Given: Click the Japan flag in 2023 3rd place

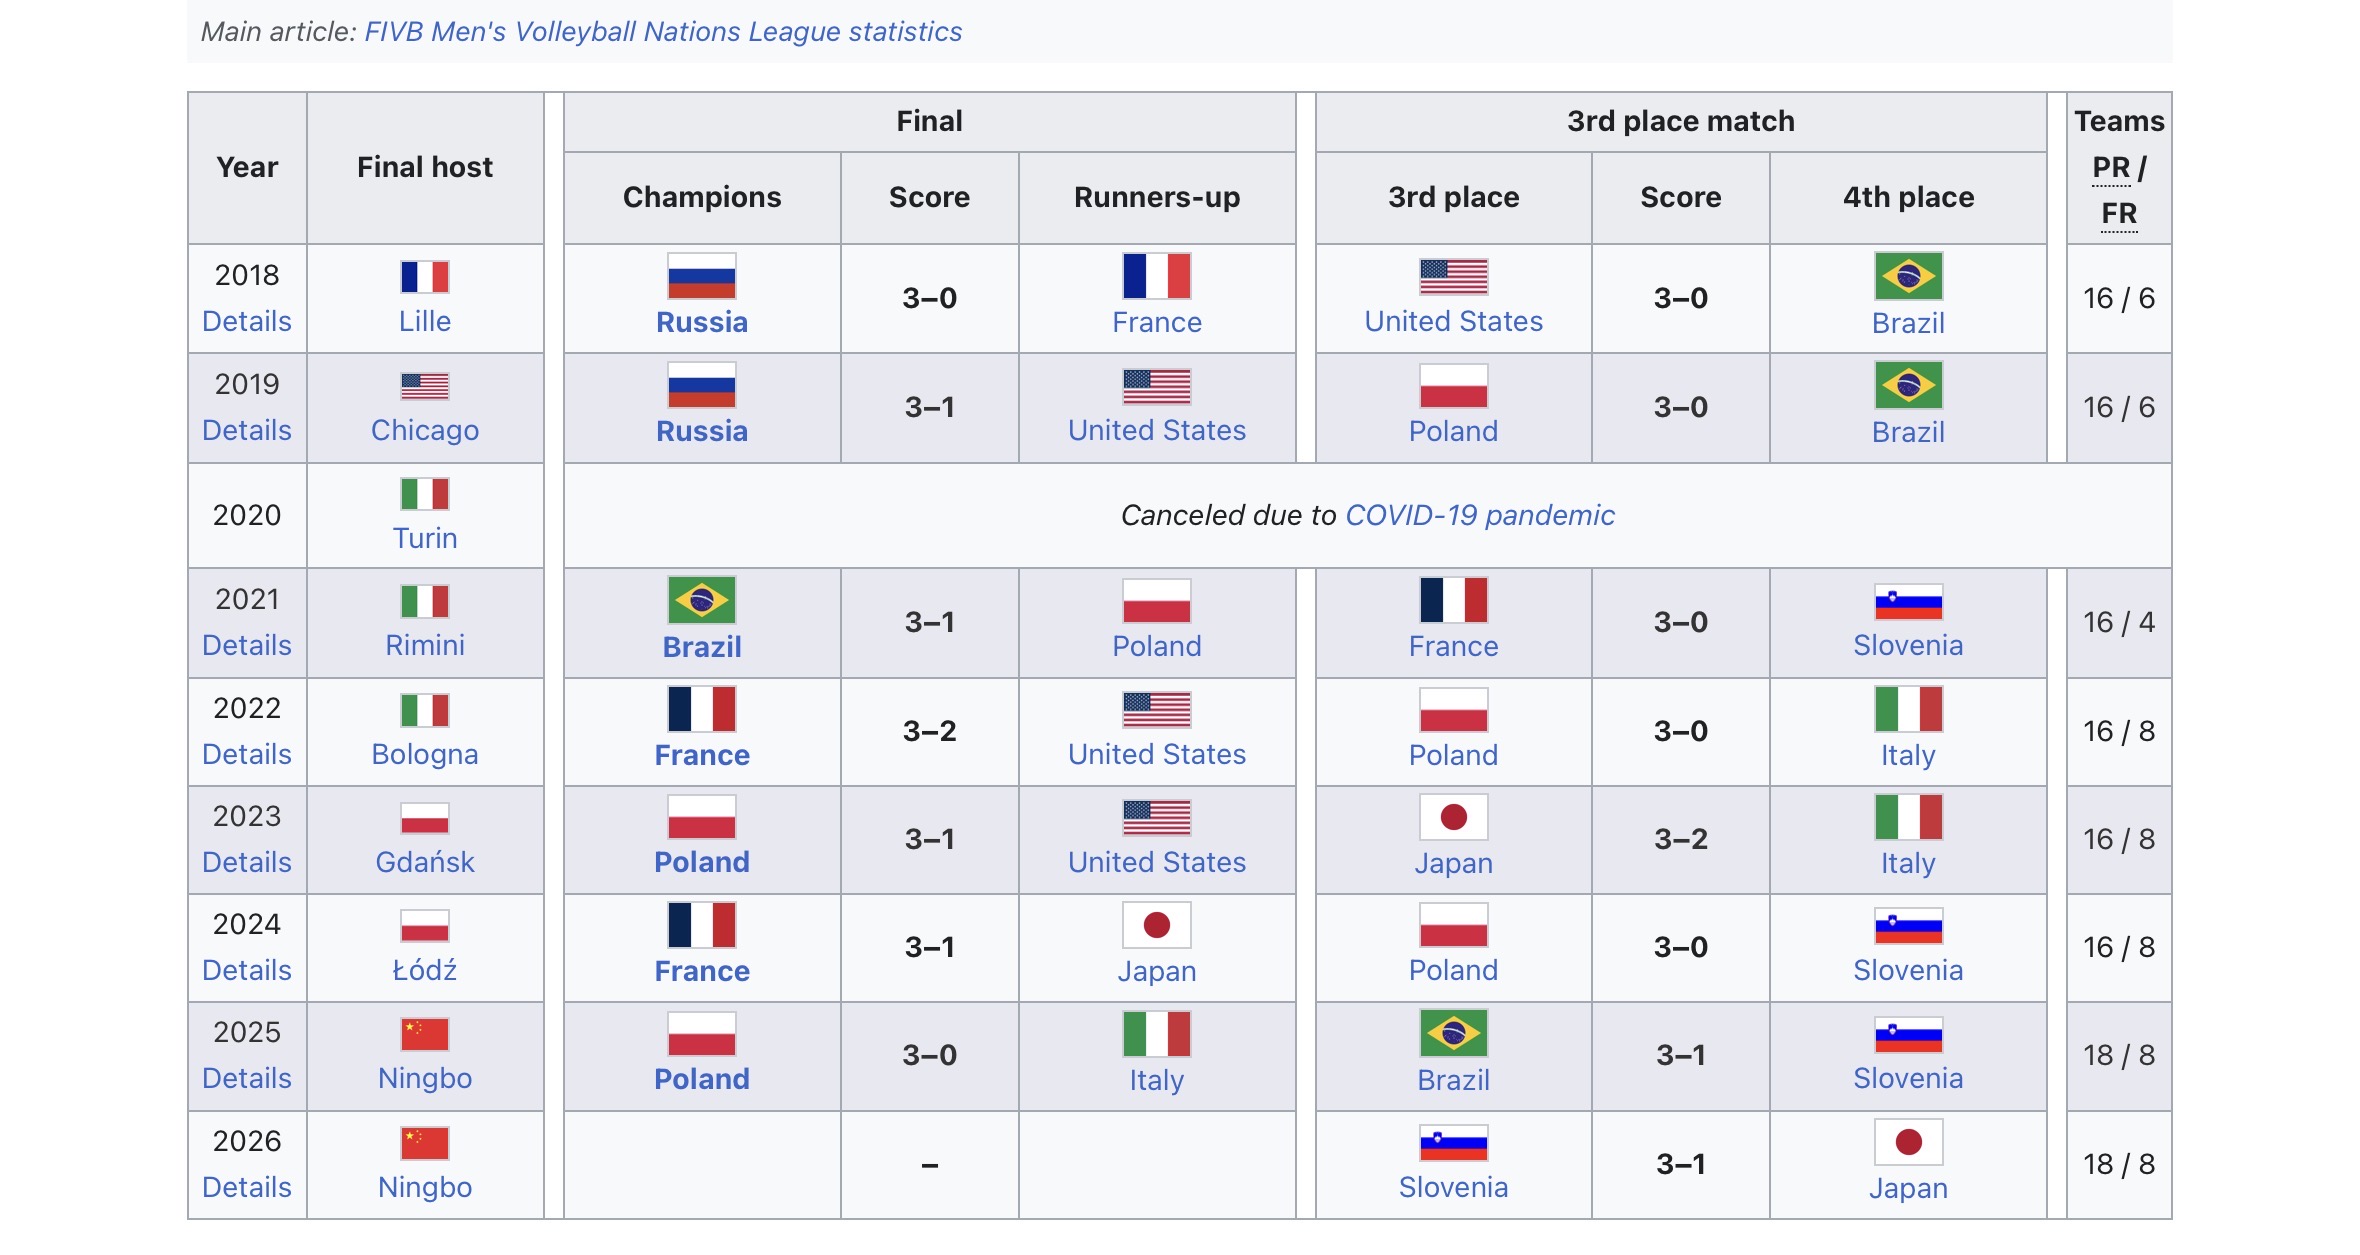Looking at the screenshot, I should [x=1453, y=817].
